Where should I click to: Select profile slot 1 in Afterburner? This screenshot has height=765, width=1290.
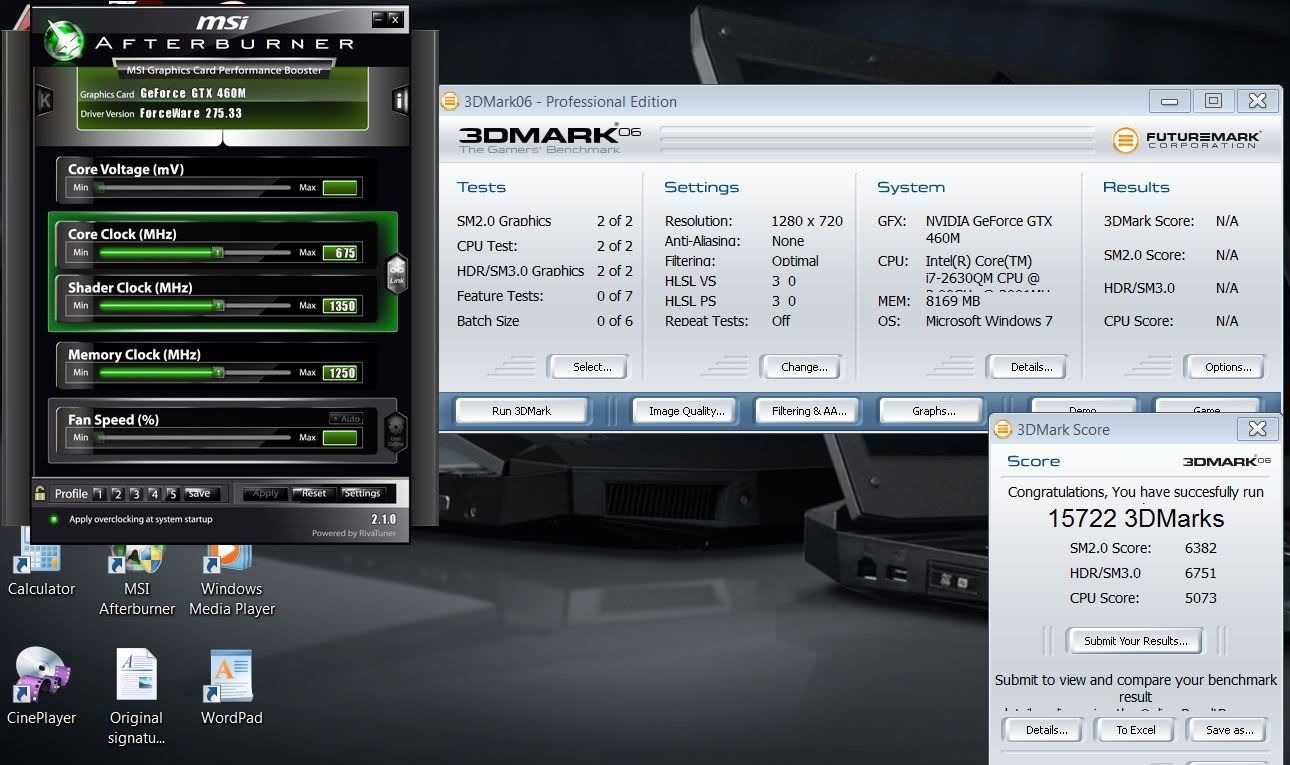point(99,494)
